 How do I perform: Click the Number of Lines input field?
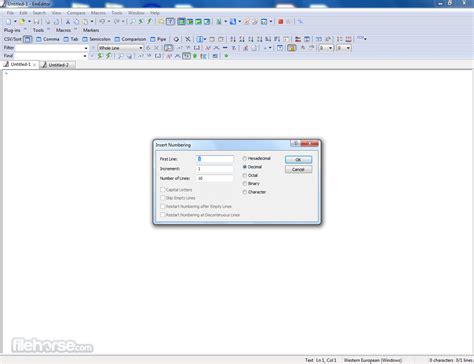click(215, 178)
